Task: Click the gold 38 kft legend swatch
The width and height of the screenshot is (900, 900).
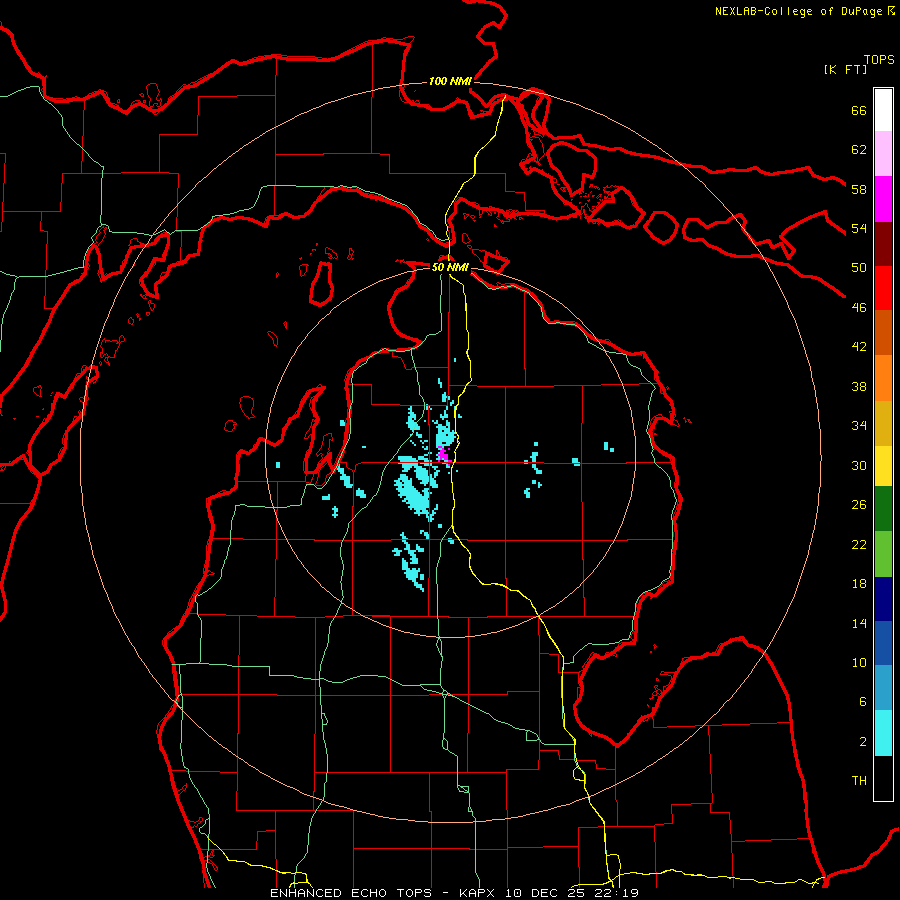Action: click(883, 423)
